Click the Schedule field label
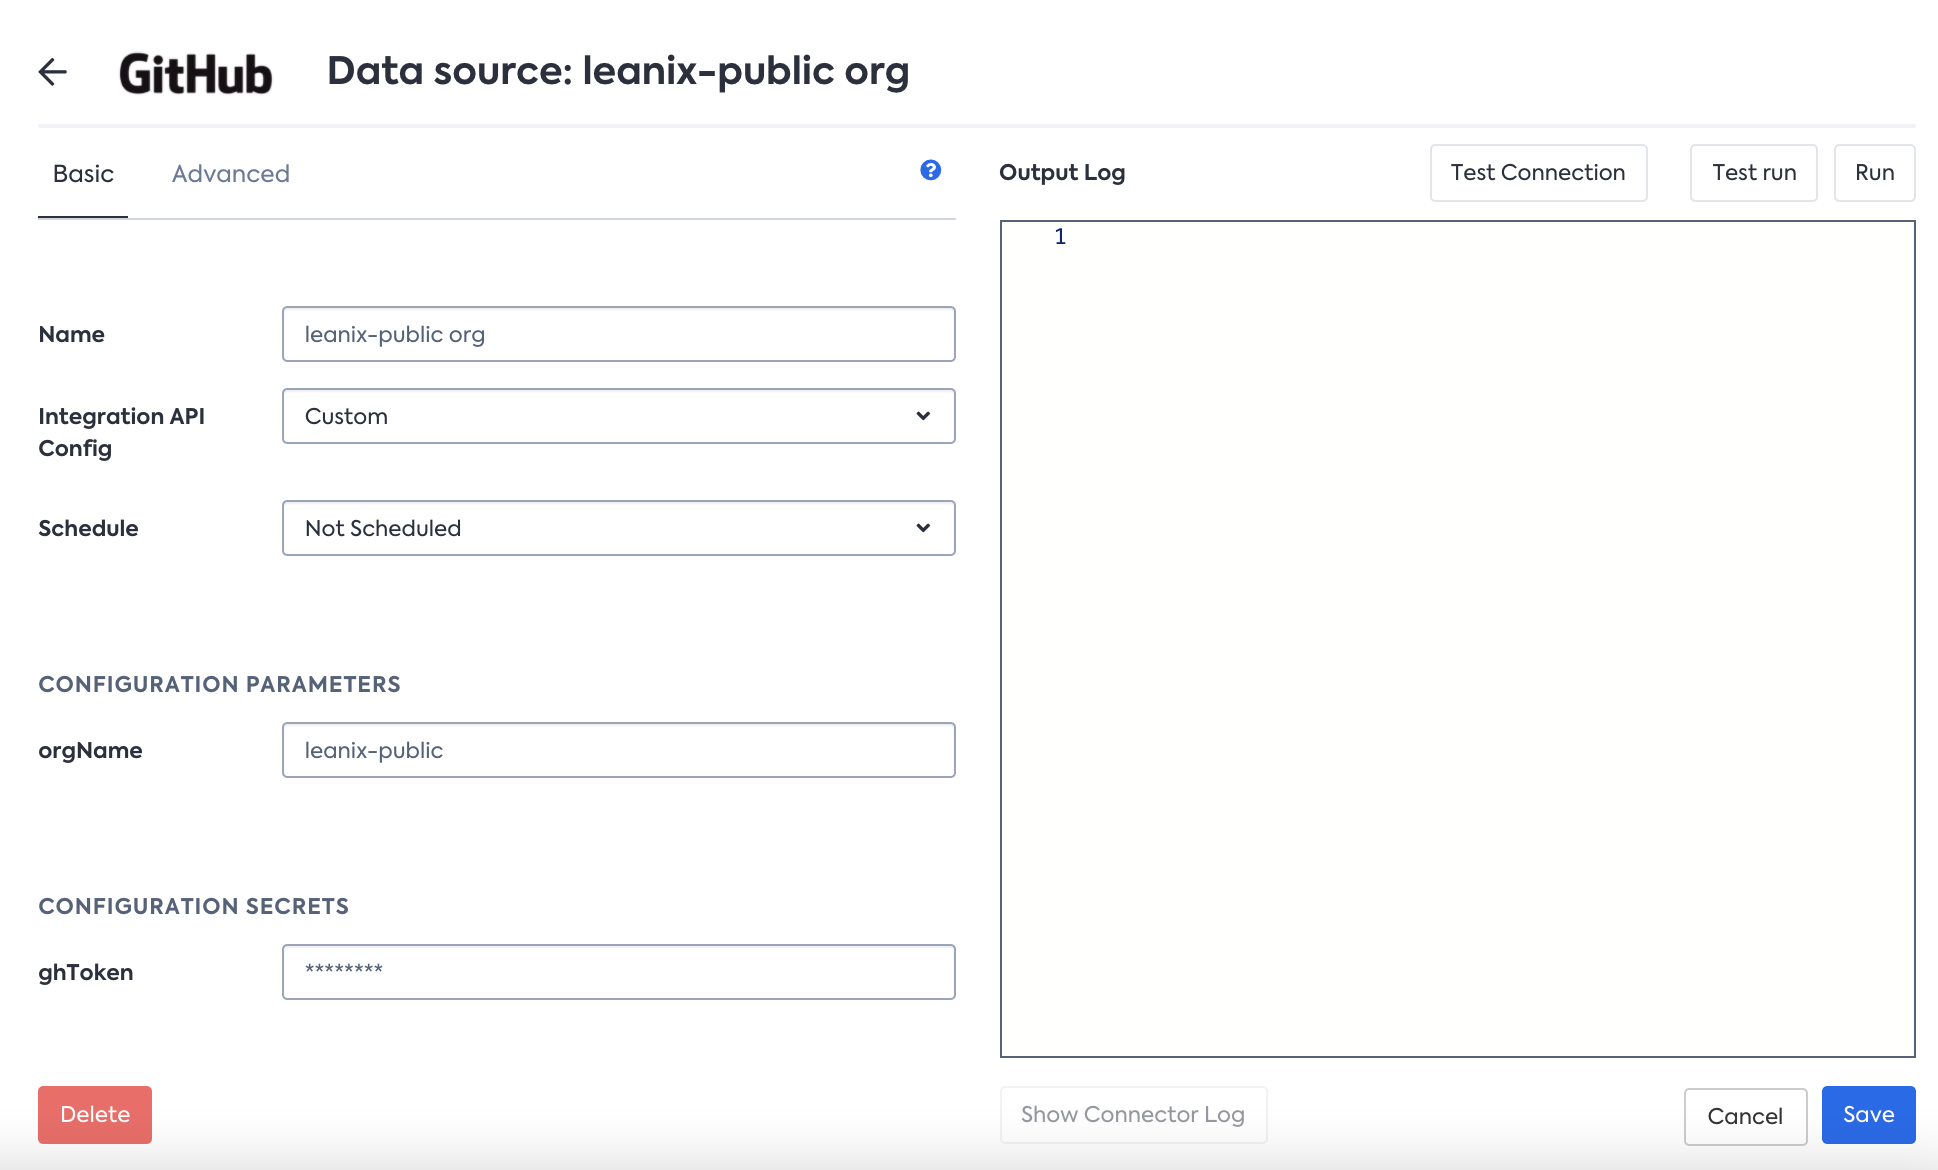 (x=88, y=528)
